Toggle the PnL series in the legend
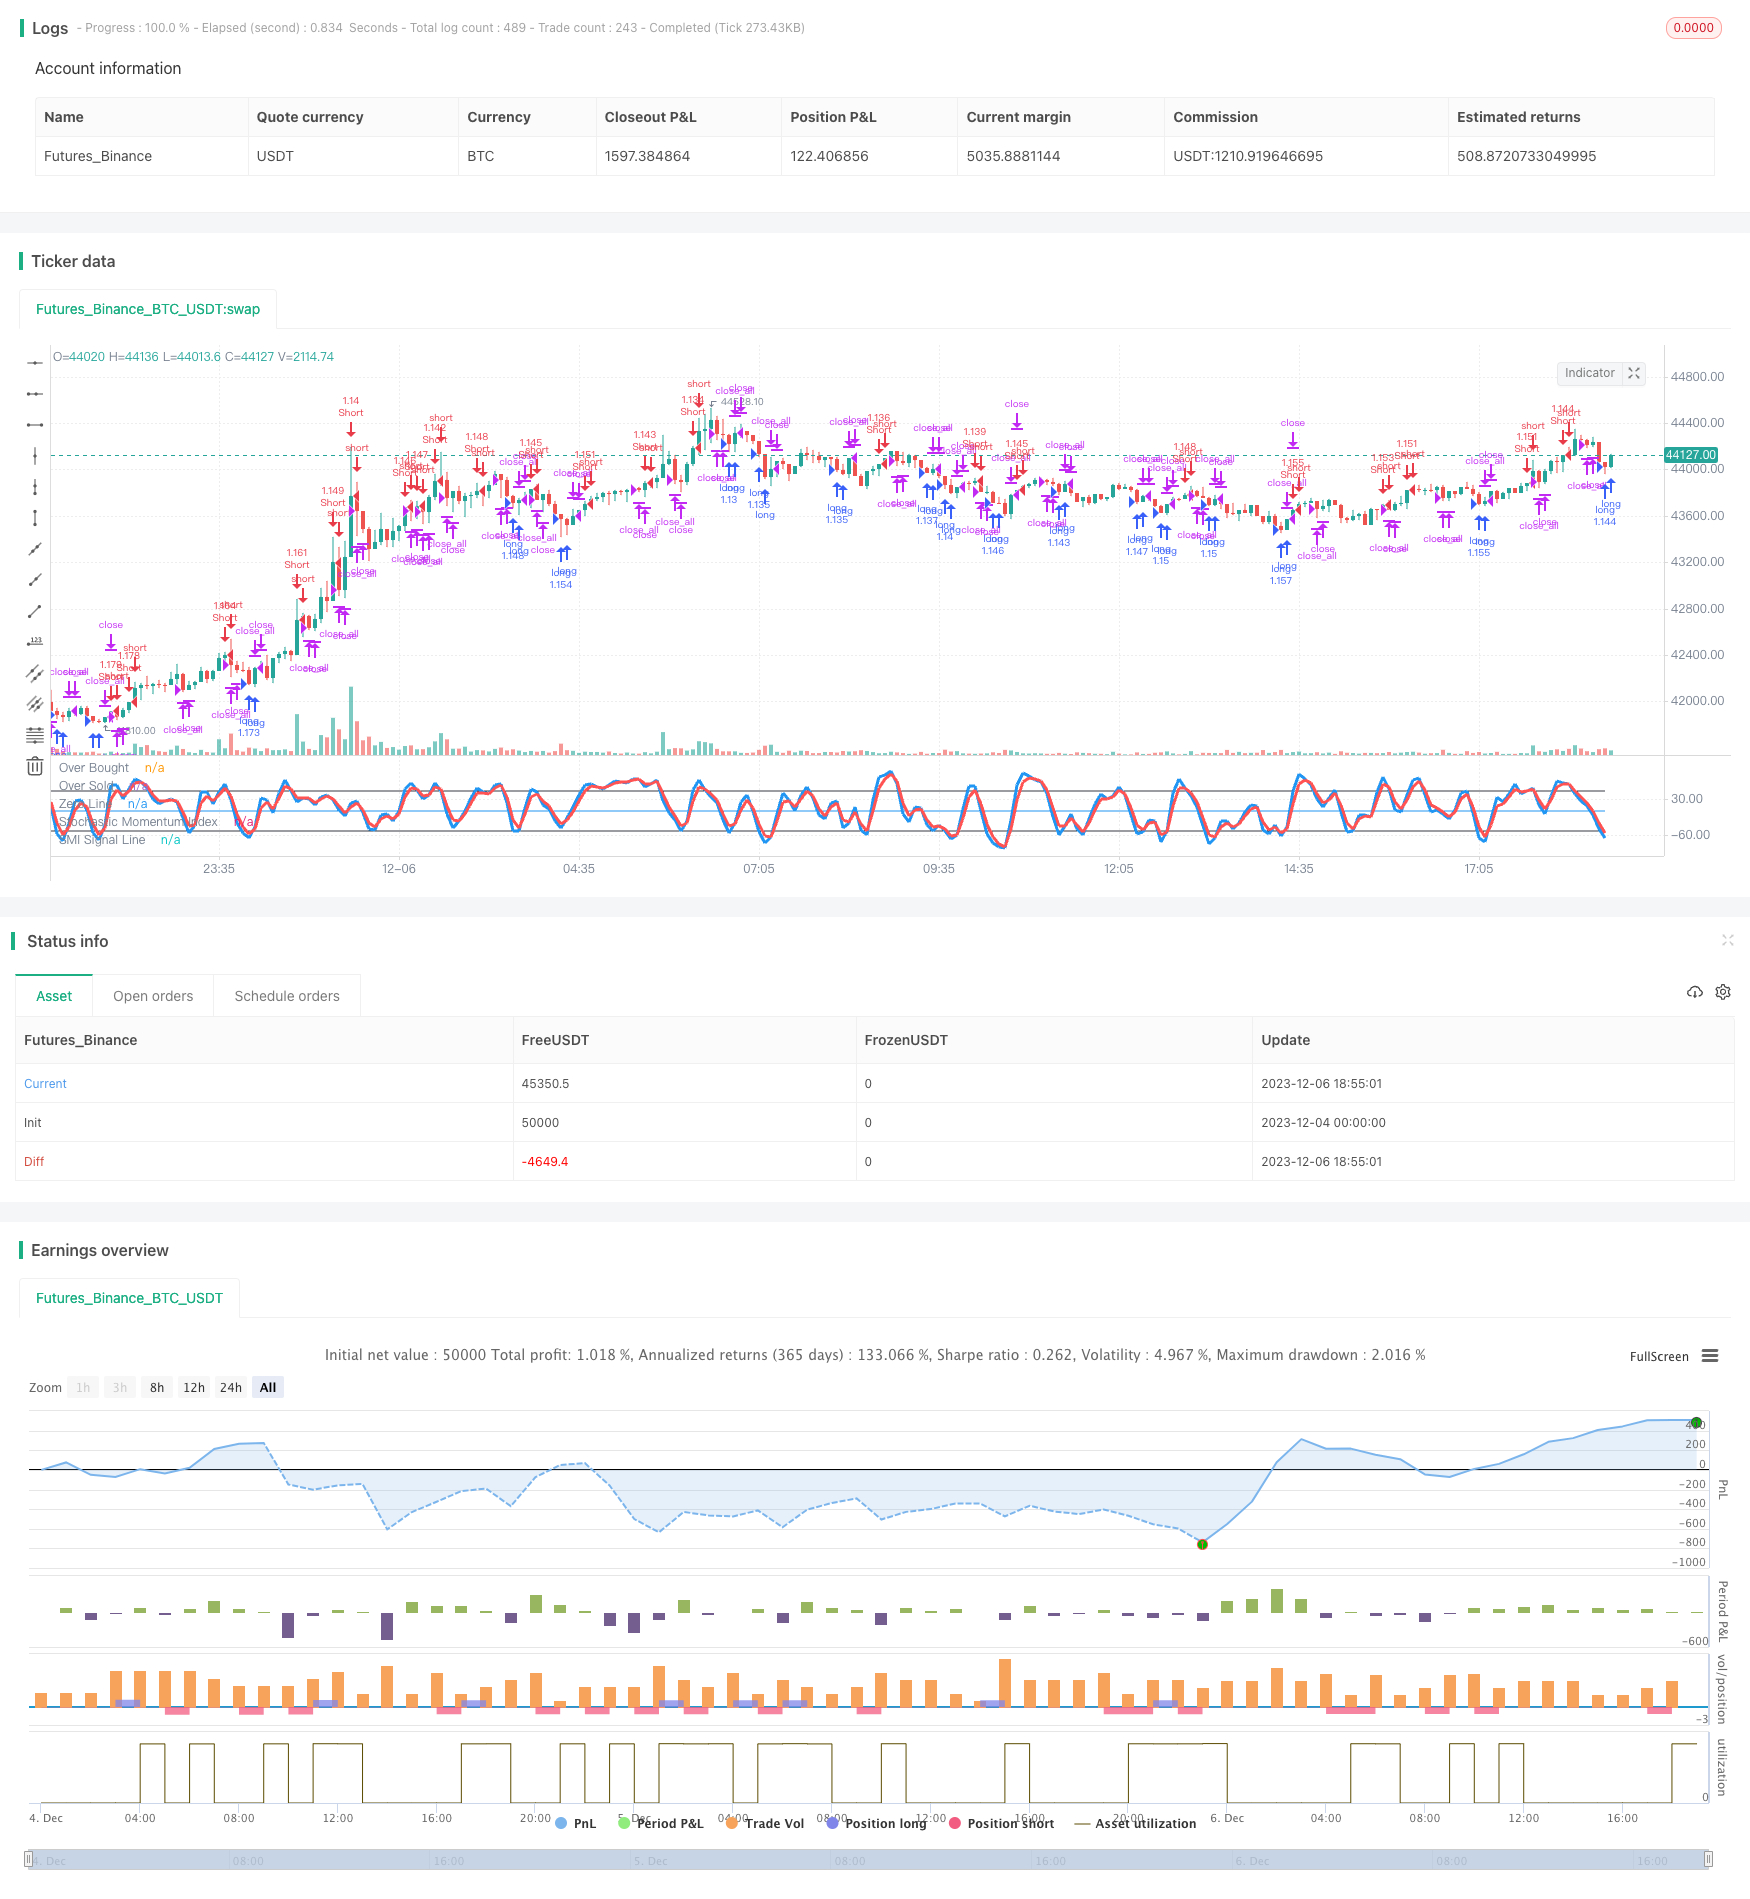 coord(580,1823)
